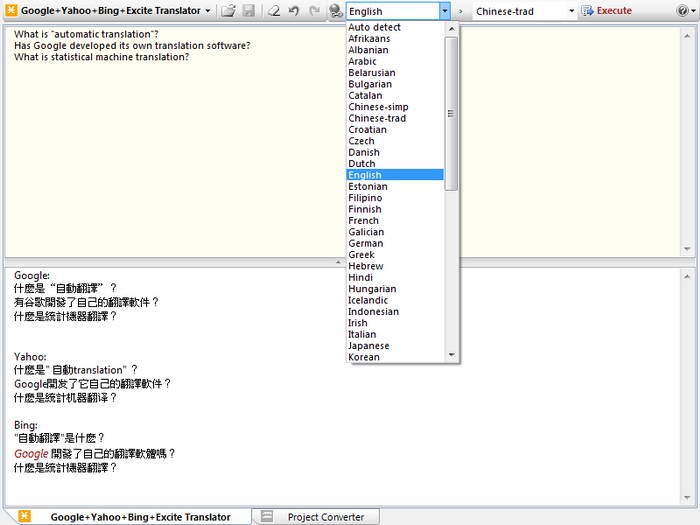
Task: Click language list scrollbar down arrow
Action: (451, 355)
